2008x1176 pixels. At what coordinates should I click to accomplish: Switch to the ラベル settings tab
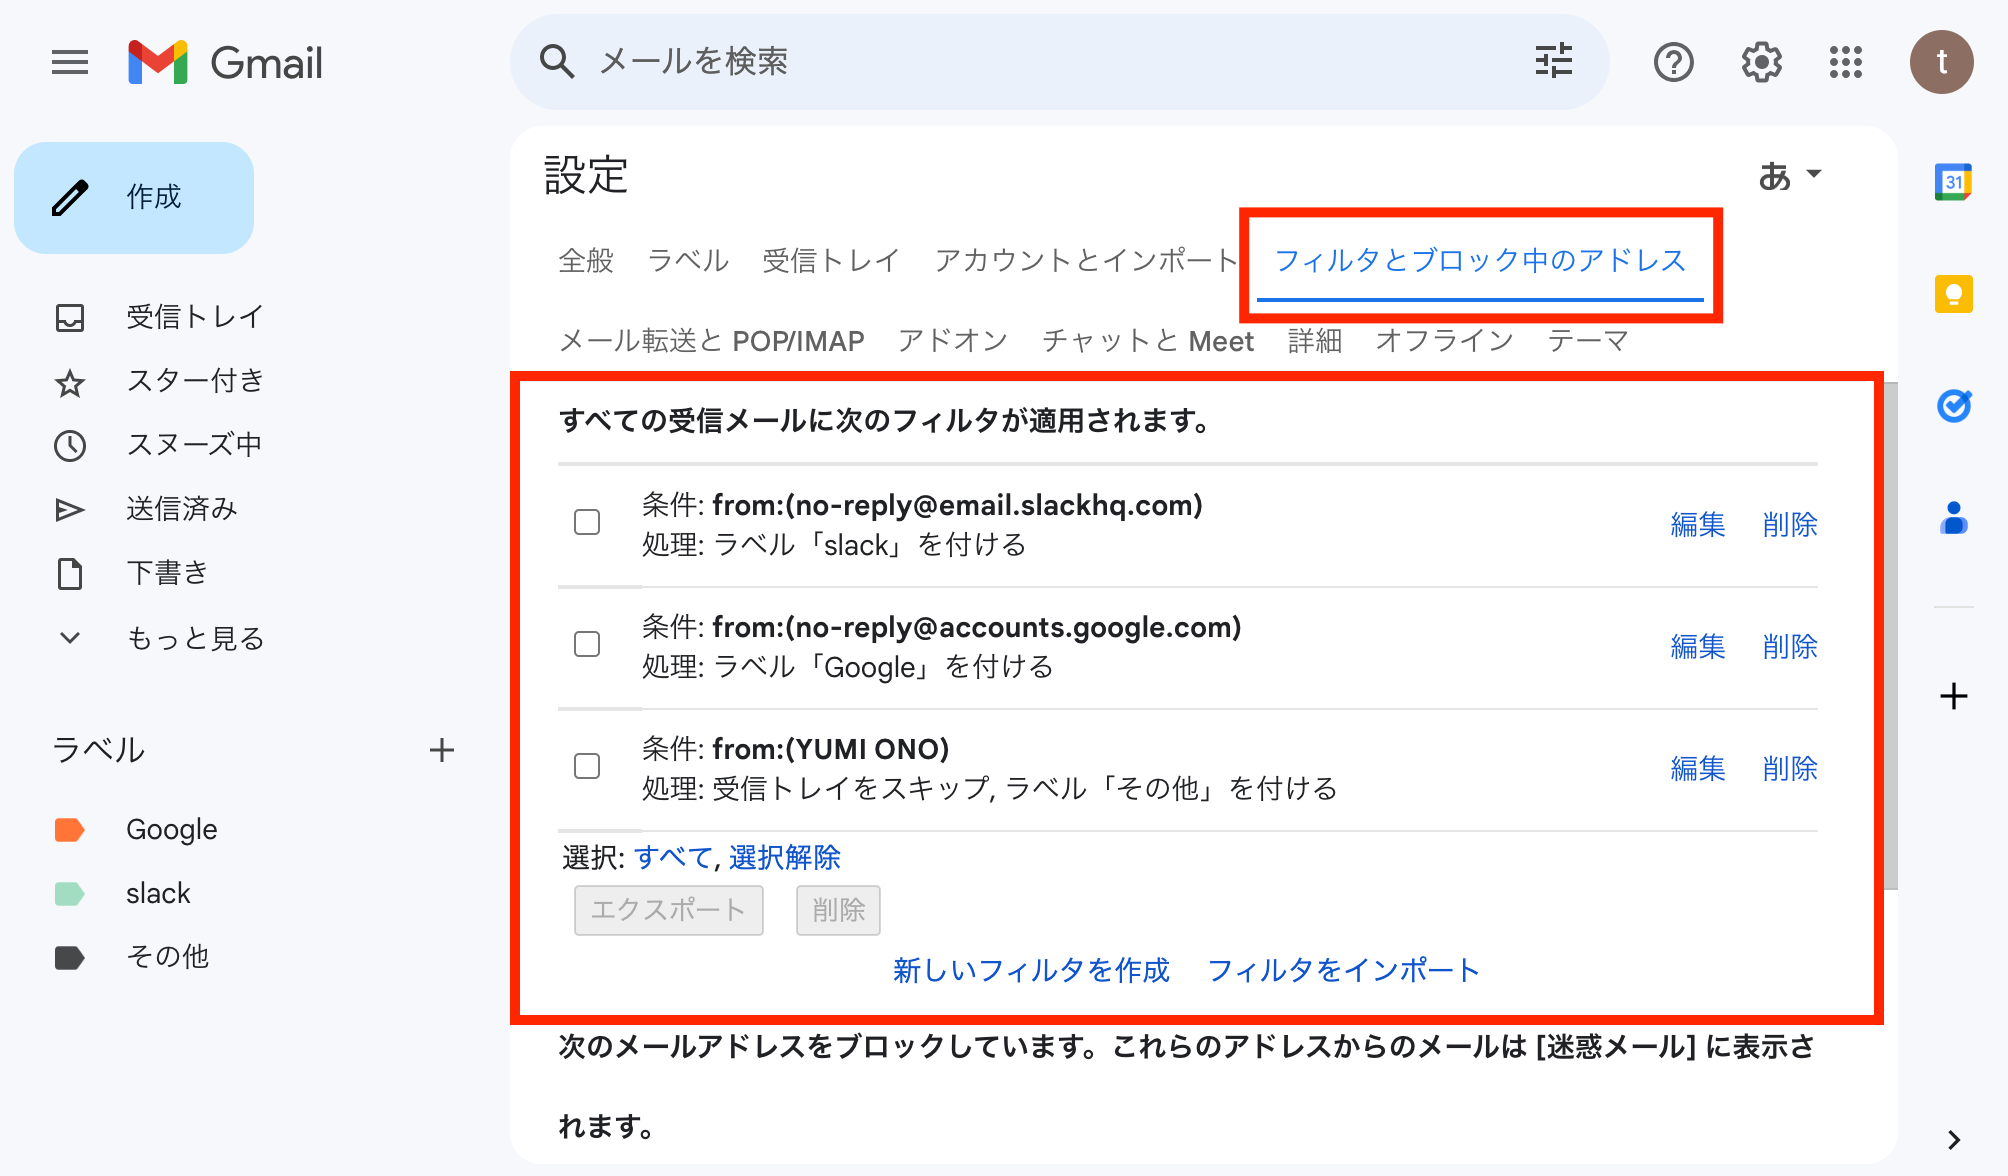[688, 261]
